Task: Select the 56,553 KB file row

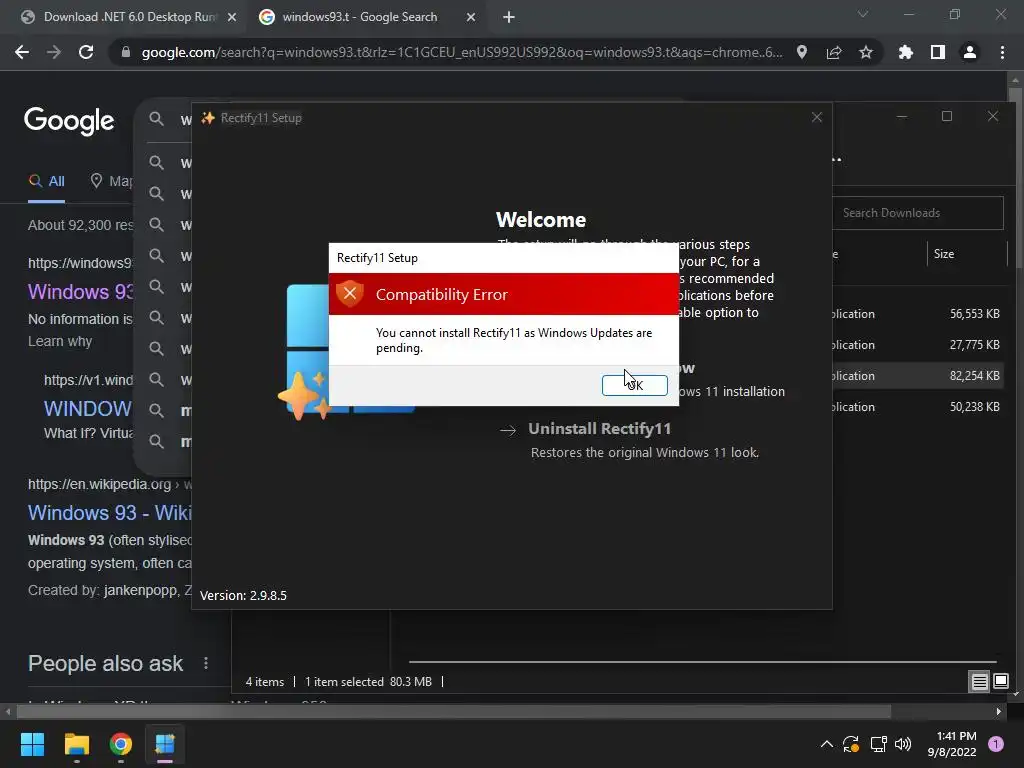Action: [x=918, y=313]
